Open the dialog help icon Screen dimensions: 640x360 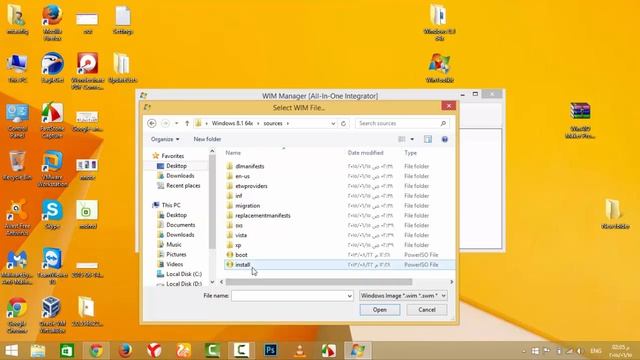[444, 139]
